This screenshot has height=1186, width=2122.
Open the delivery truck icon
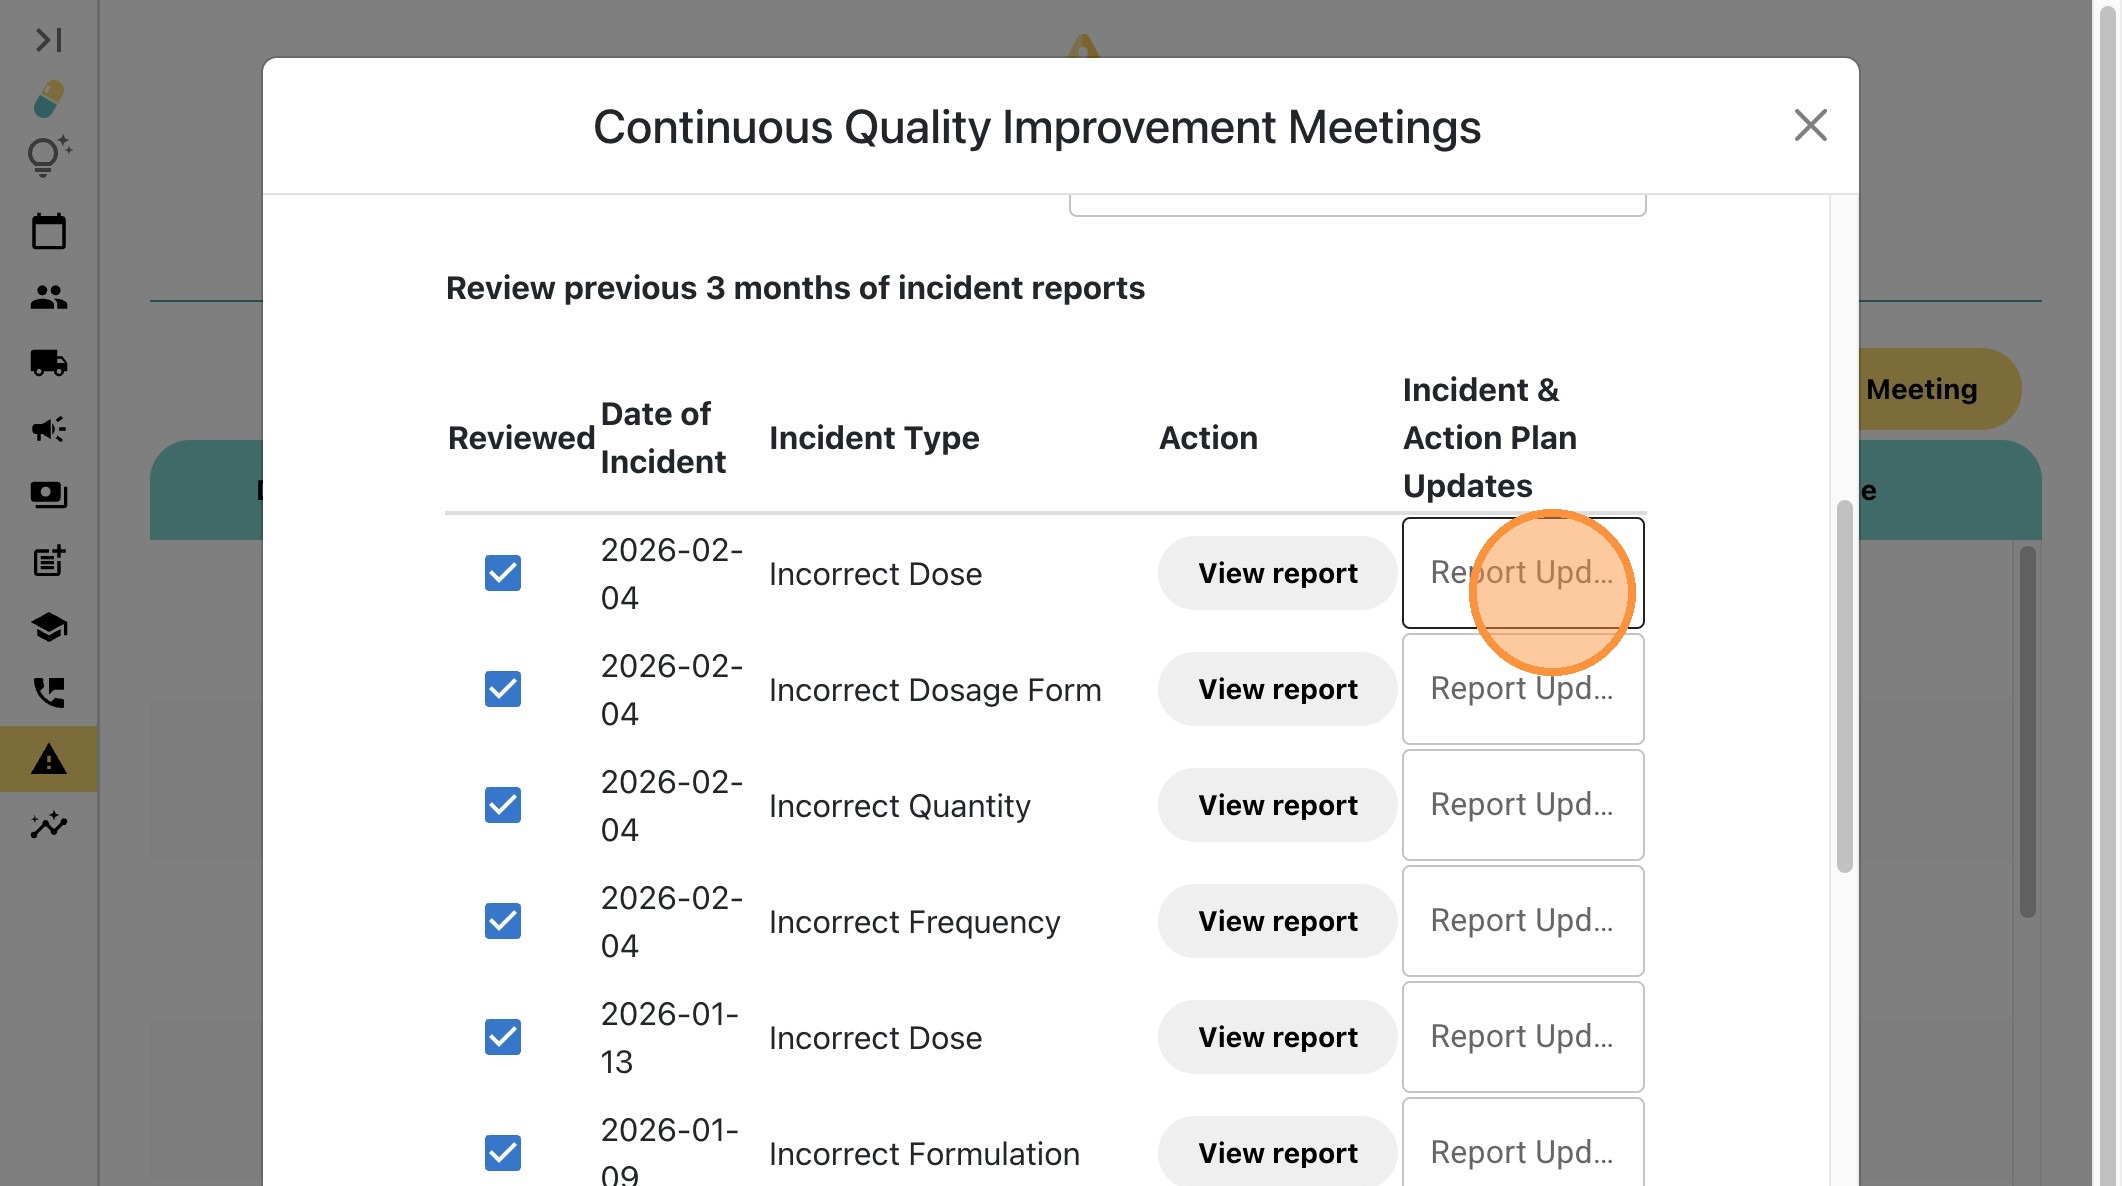pos(48,362)
